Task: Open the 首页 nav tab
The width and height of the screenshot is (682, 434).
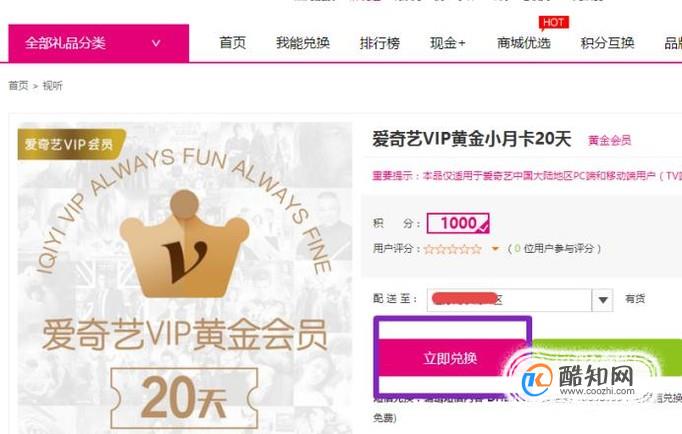Action: pyautogui.click(x=232, y=43)
